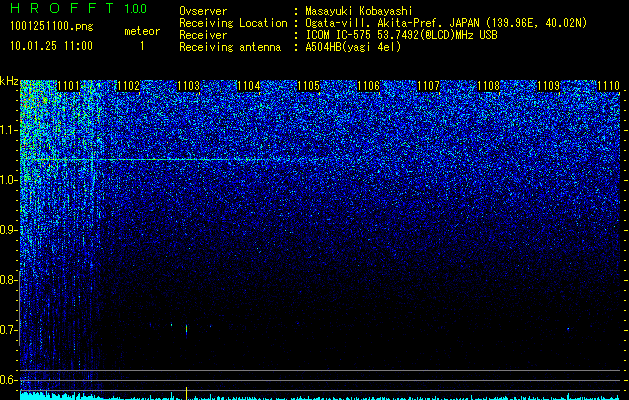Click the observer name Masayuki Kobayashi

(x=359, y=12)
